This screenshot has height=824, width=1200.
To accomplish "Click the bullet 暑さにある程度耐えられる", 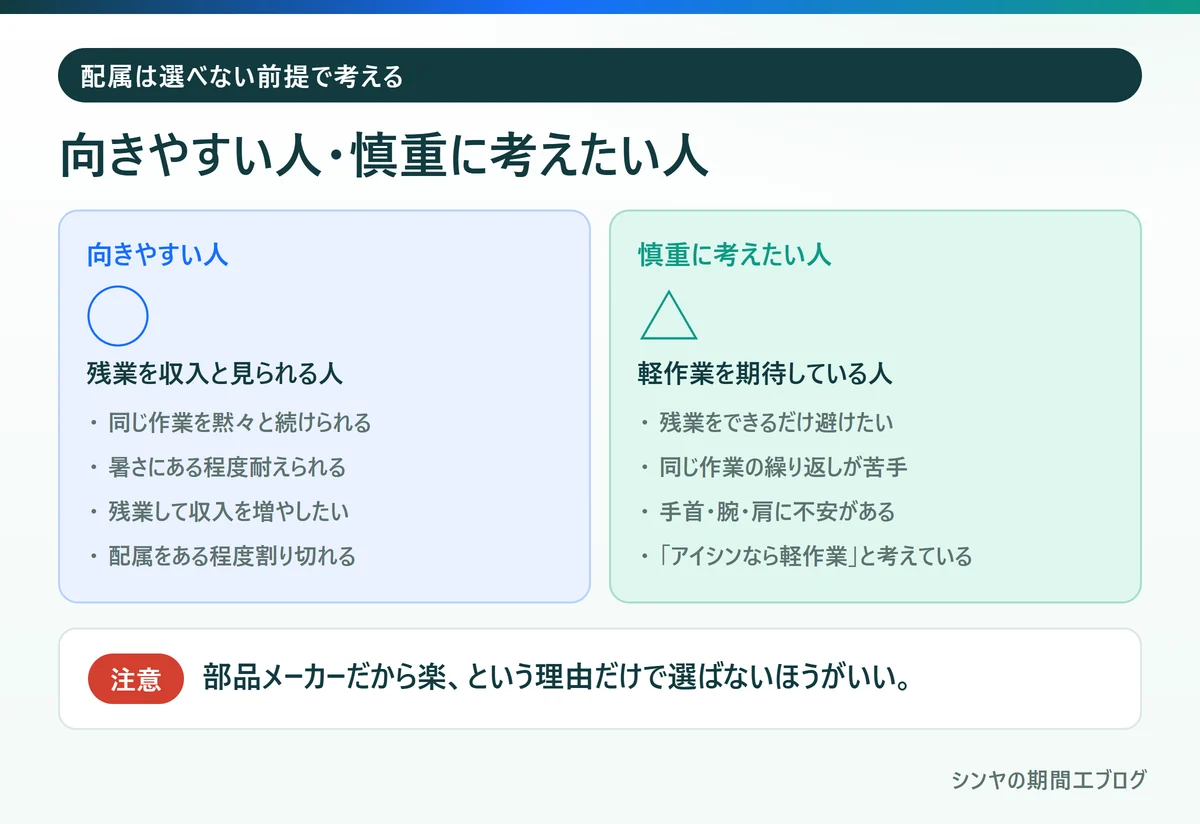I will coord(227,467).
